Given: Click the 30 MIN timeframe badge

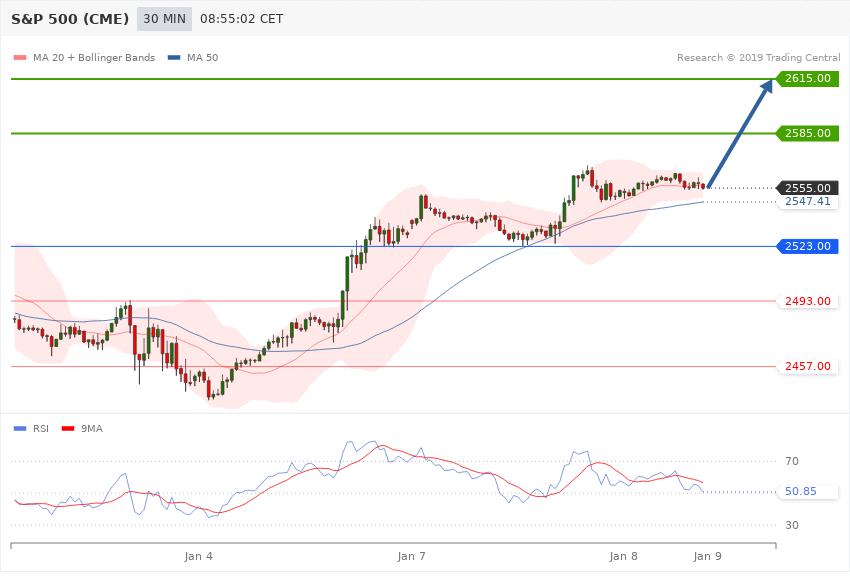Looking at the screenshot, I should coord(164,19).
